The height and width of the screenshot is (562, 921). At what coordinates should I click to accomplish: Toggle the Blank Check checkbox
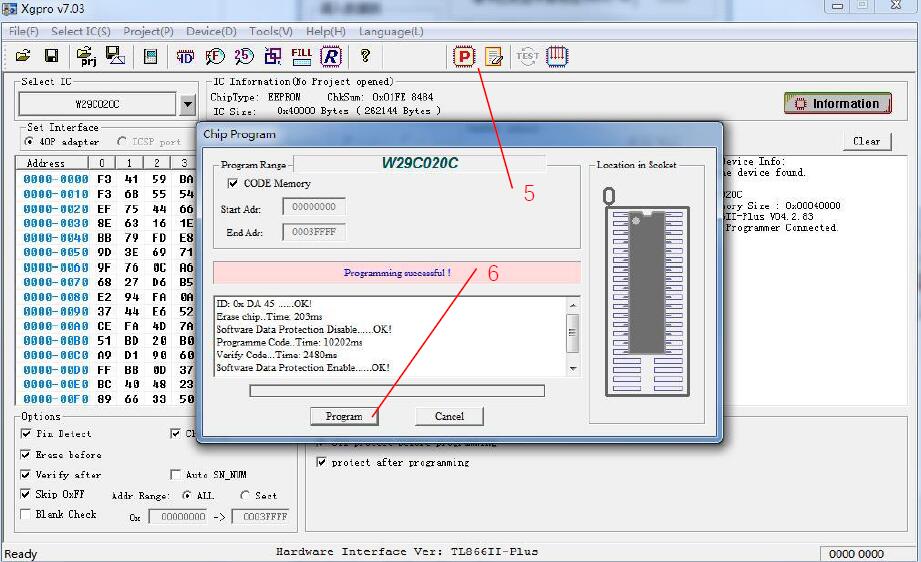point(25,514)
